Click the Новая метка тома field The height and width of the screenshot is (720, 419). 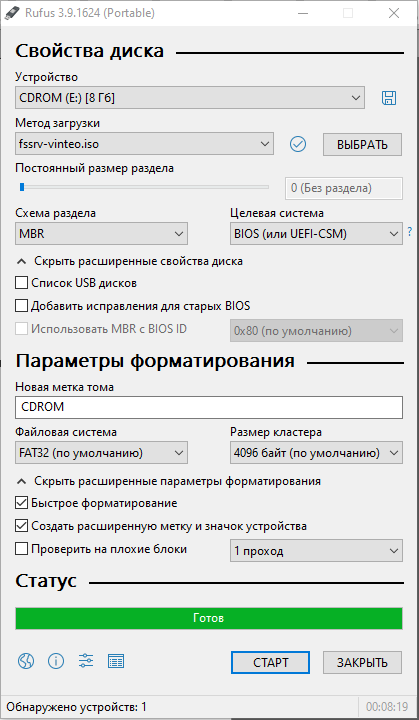(x=209, y=407)
